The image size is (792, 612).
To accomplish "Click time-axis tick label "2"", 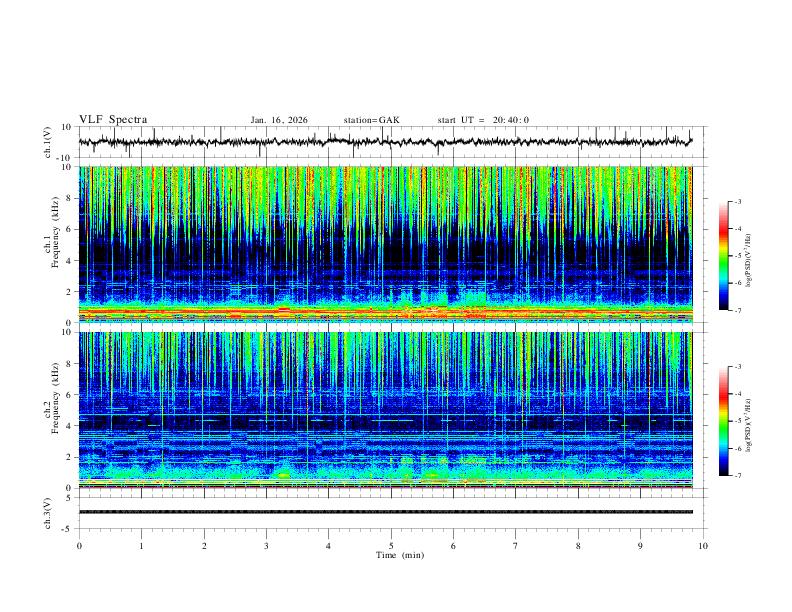I will (204, 546).
